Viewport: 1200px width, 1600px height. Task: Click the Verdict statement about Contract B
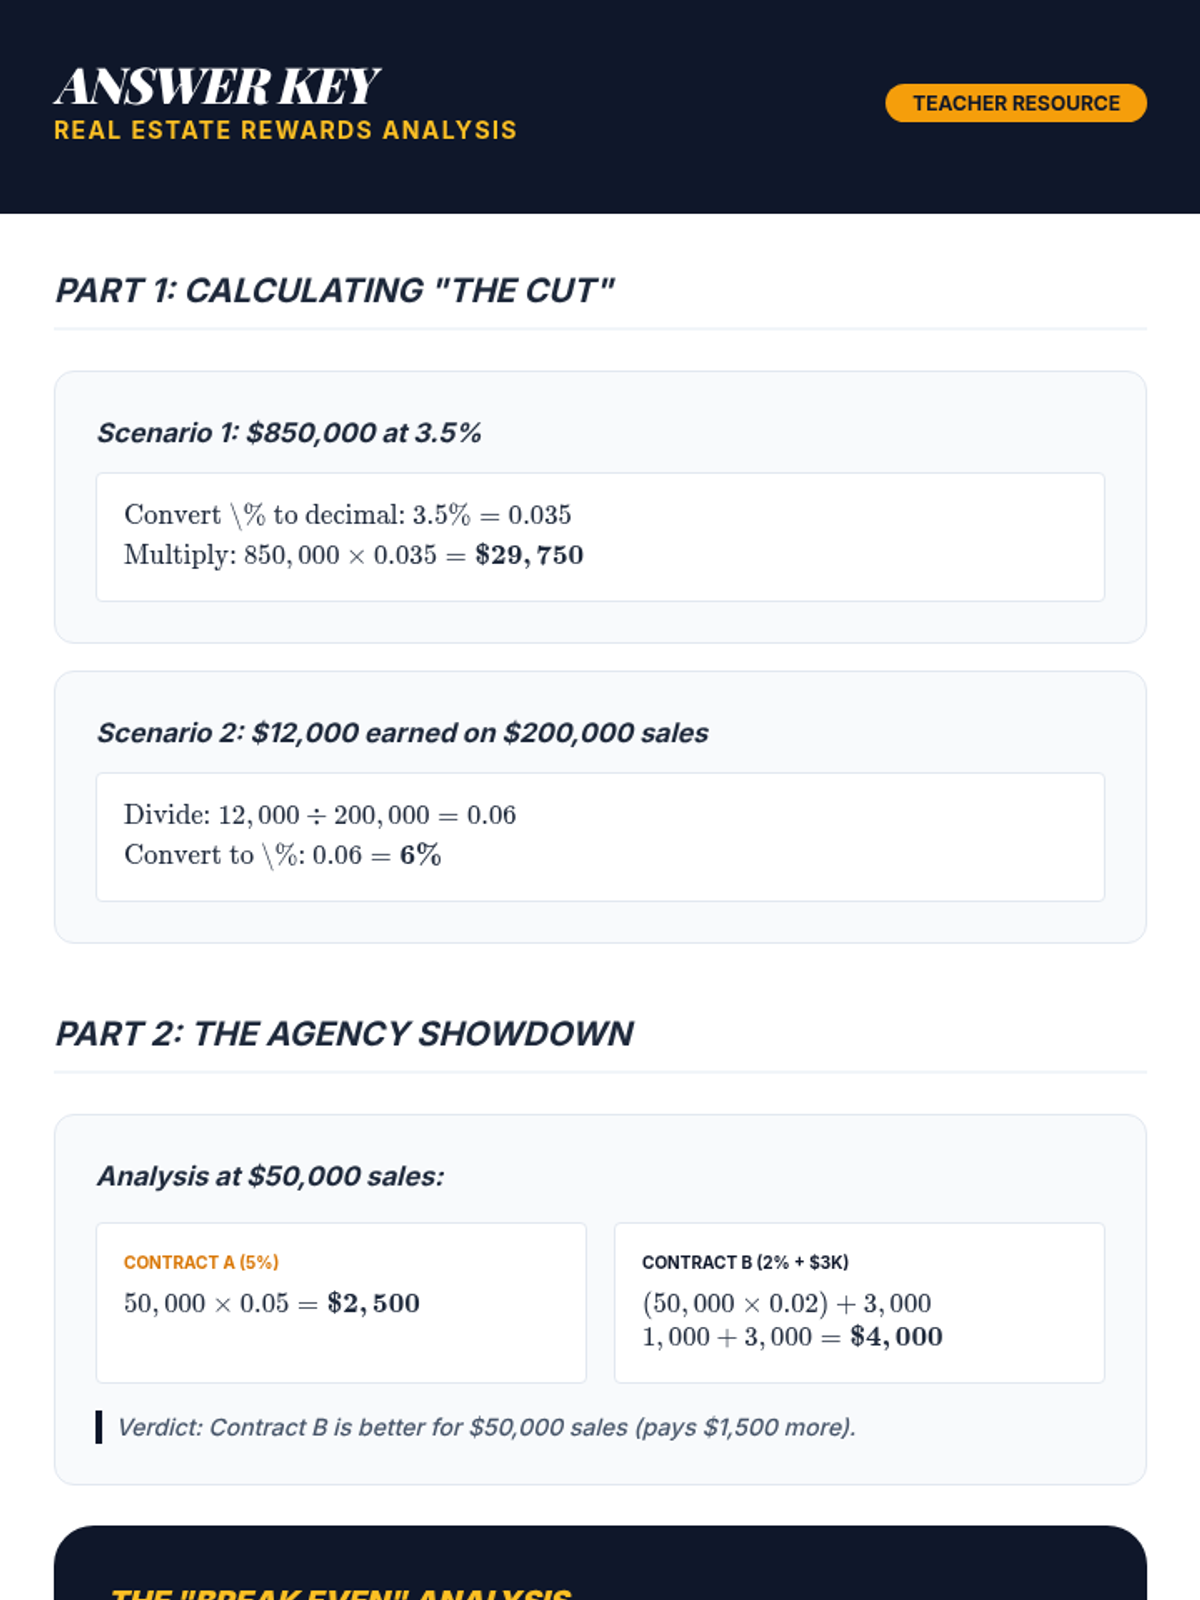point(486,1427)
